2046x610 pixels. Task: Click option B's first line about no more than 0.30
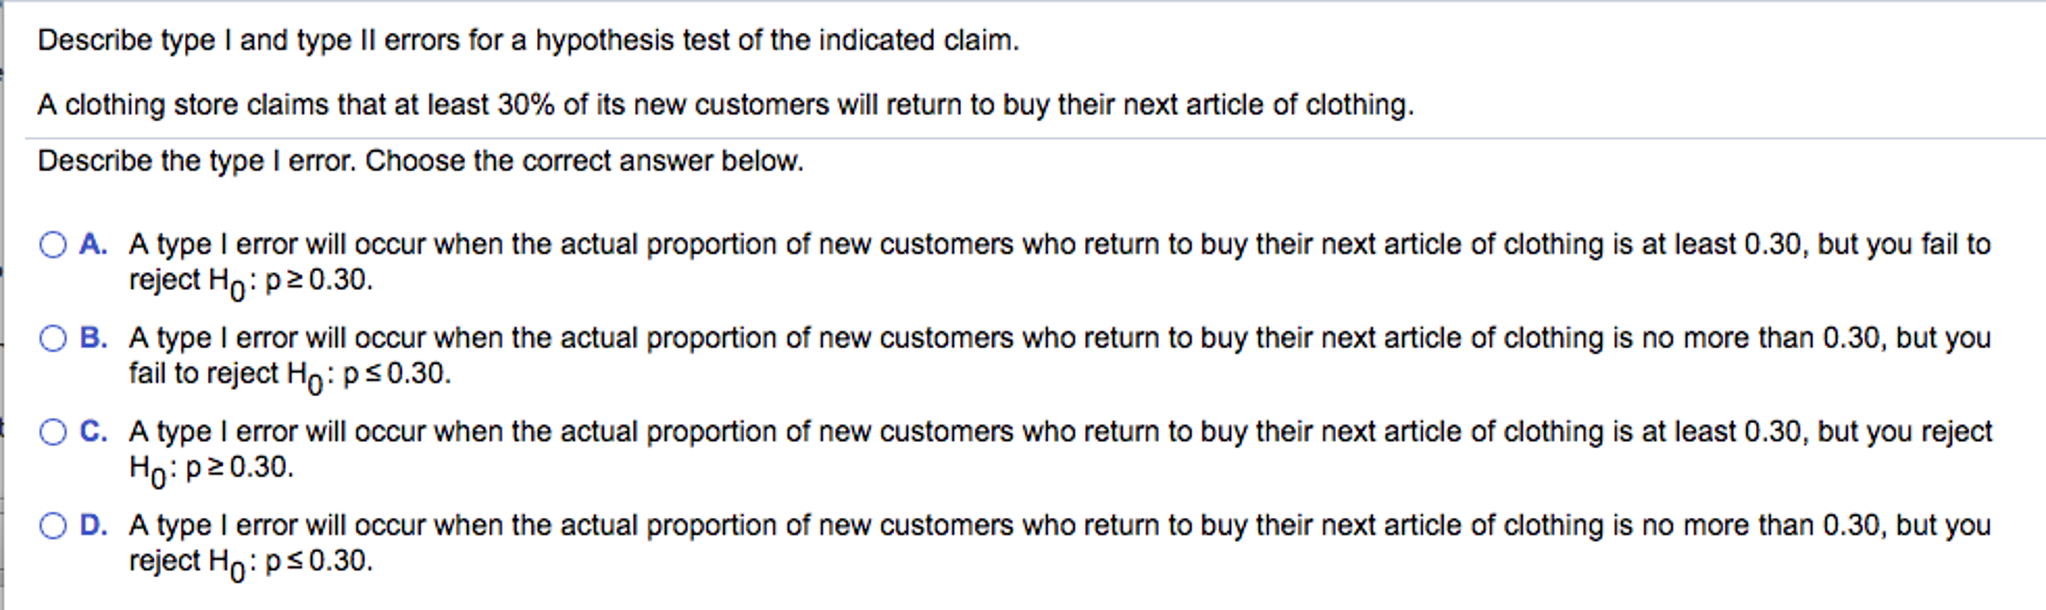point(1060,339)
